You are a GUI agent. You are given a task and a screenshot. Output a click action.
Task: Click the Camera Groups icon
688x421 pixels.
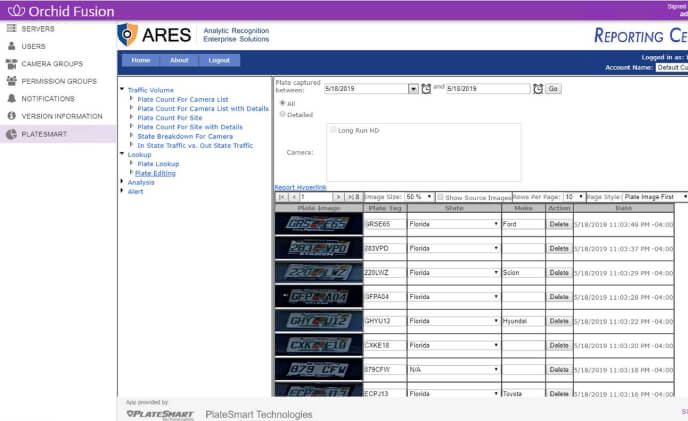pyautogui.click(x=11, y=64)
